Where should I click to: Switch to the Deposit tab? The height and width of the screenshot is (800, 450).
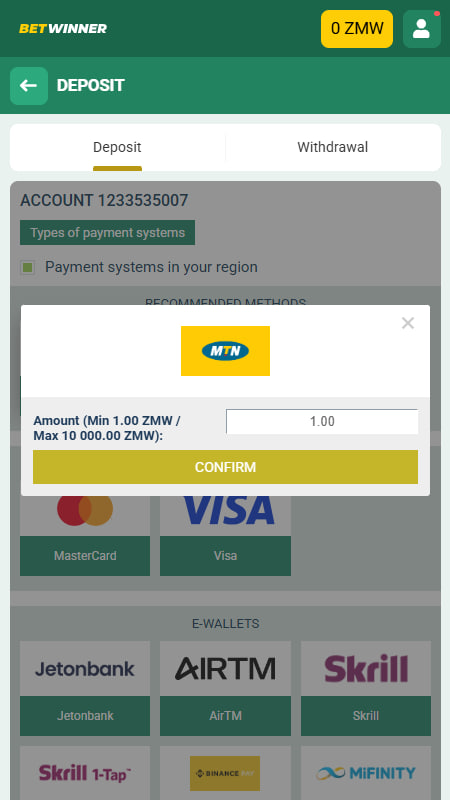click(117, 147)
